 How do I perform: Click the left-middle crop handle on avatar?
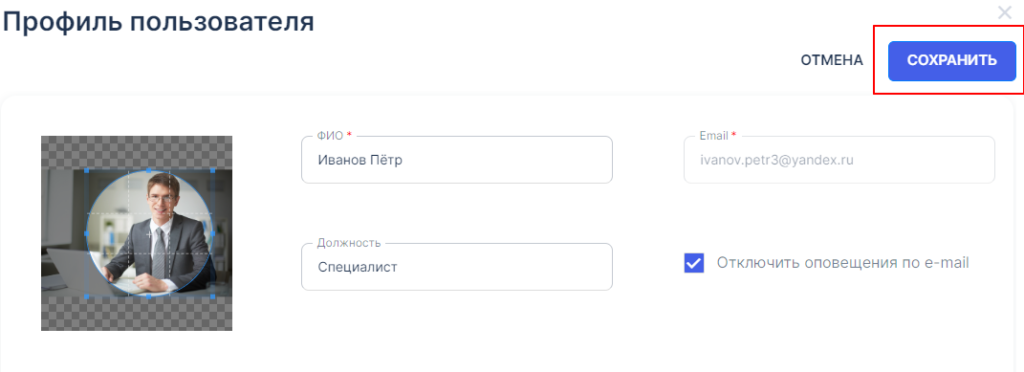coord(86,233)
